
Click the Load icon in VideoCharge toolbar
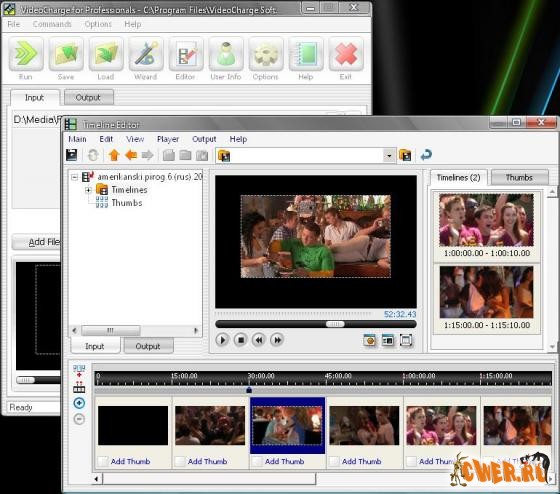[x=106, y=55]
